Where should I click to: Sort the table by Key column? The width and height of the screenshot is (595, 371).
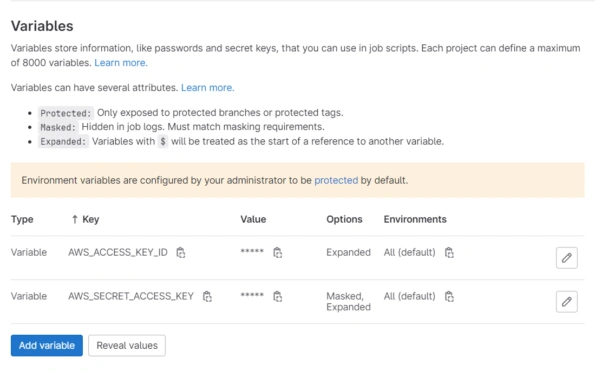(x=85, y=219)
